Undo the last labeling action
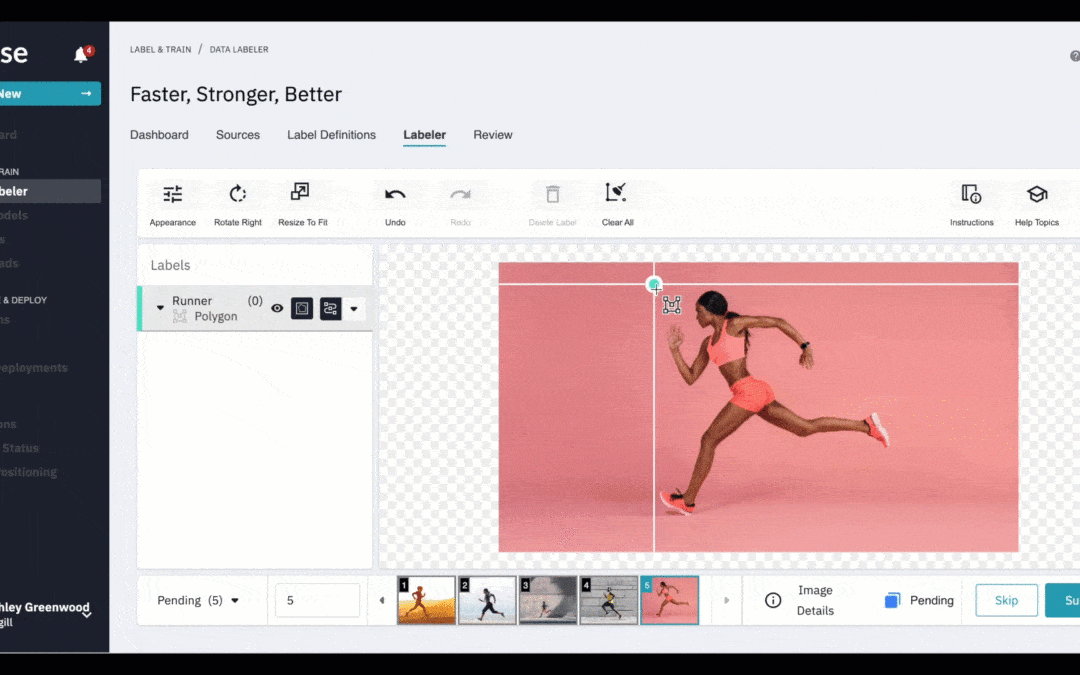This screenshot has width=1080, height=675. [x=395, y=204]
